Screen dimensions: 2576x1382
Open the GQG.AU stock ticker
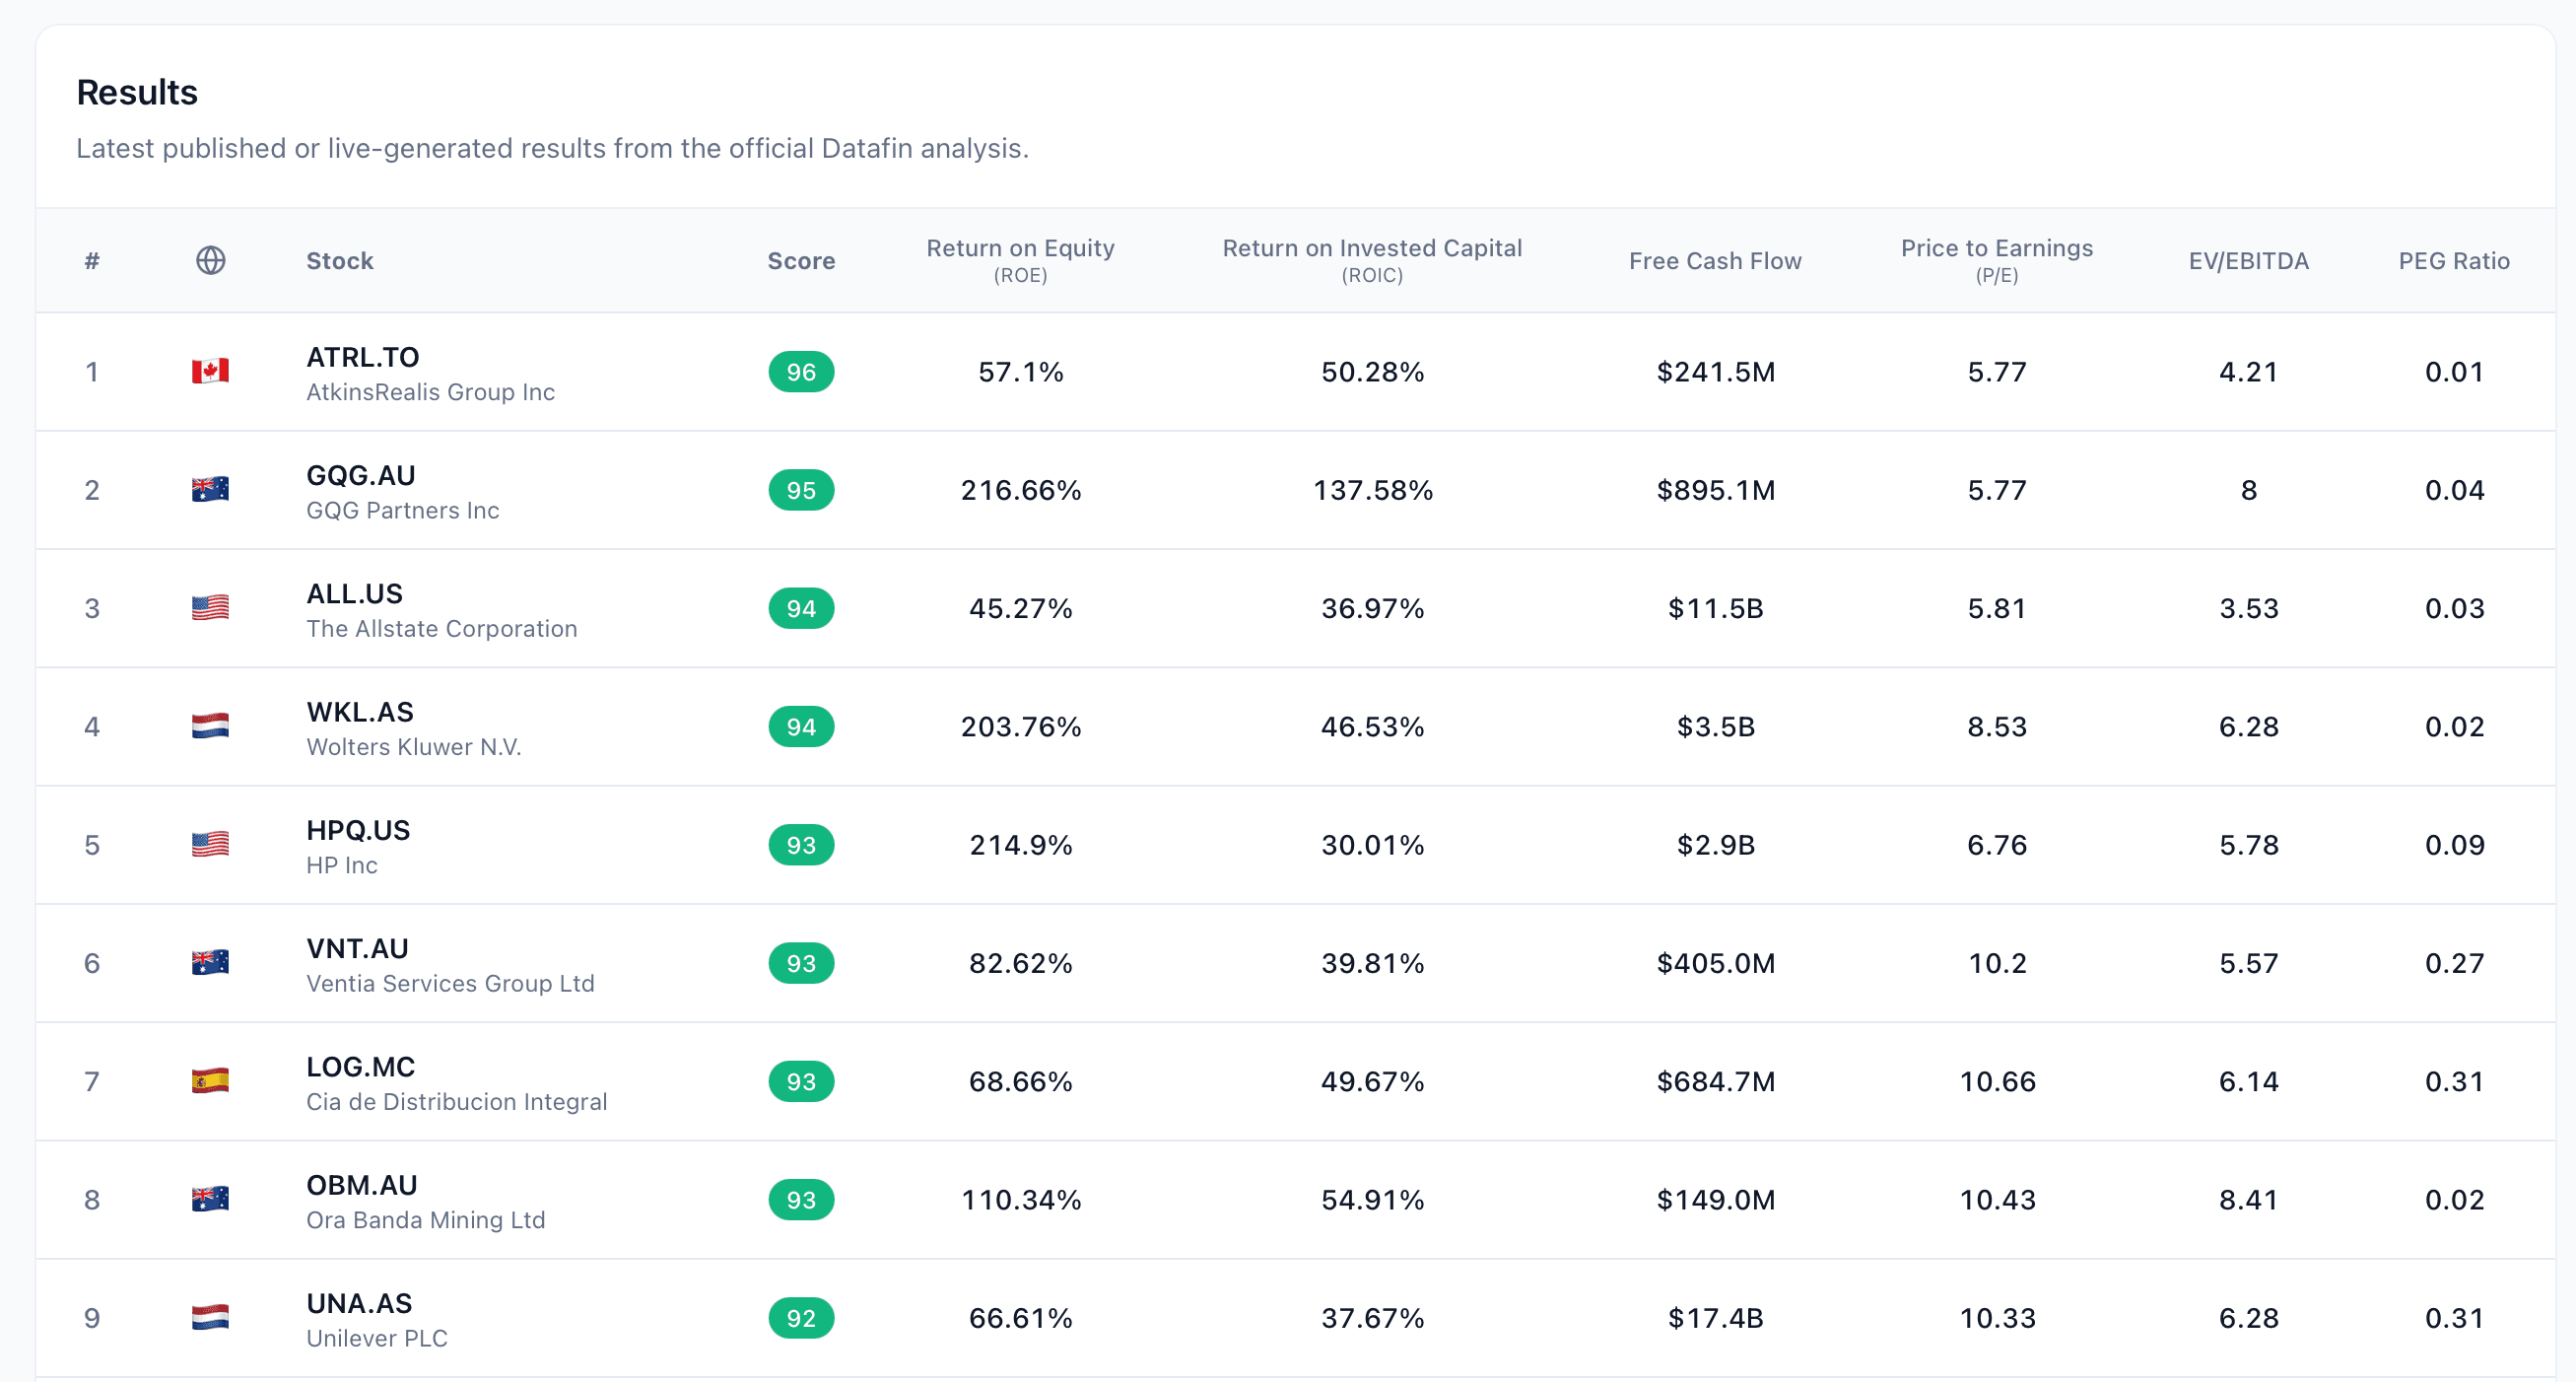tap(361, 475)
